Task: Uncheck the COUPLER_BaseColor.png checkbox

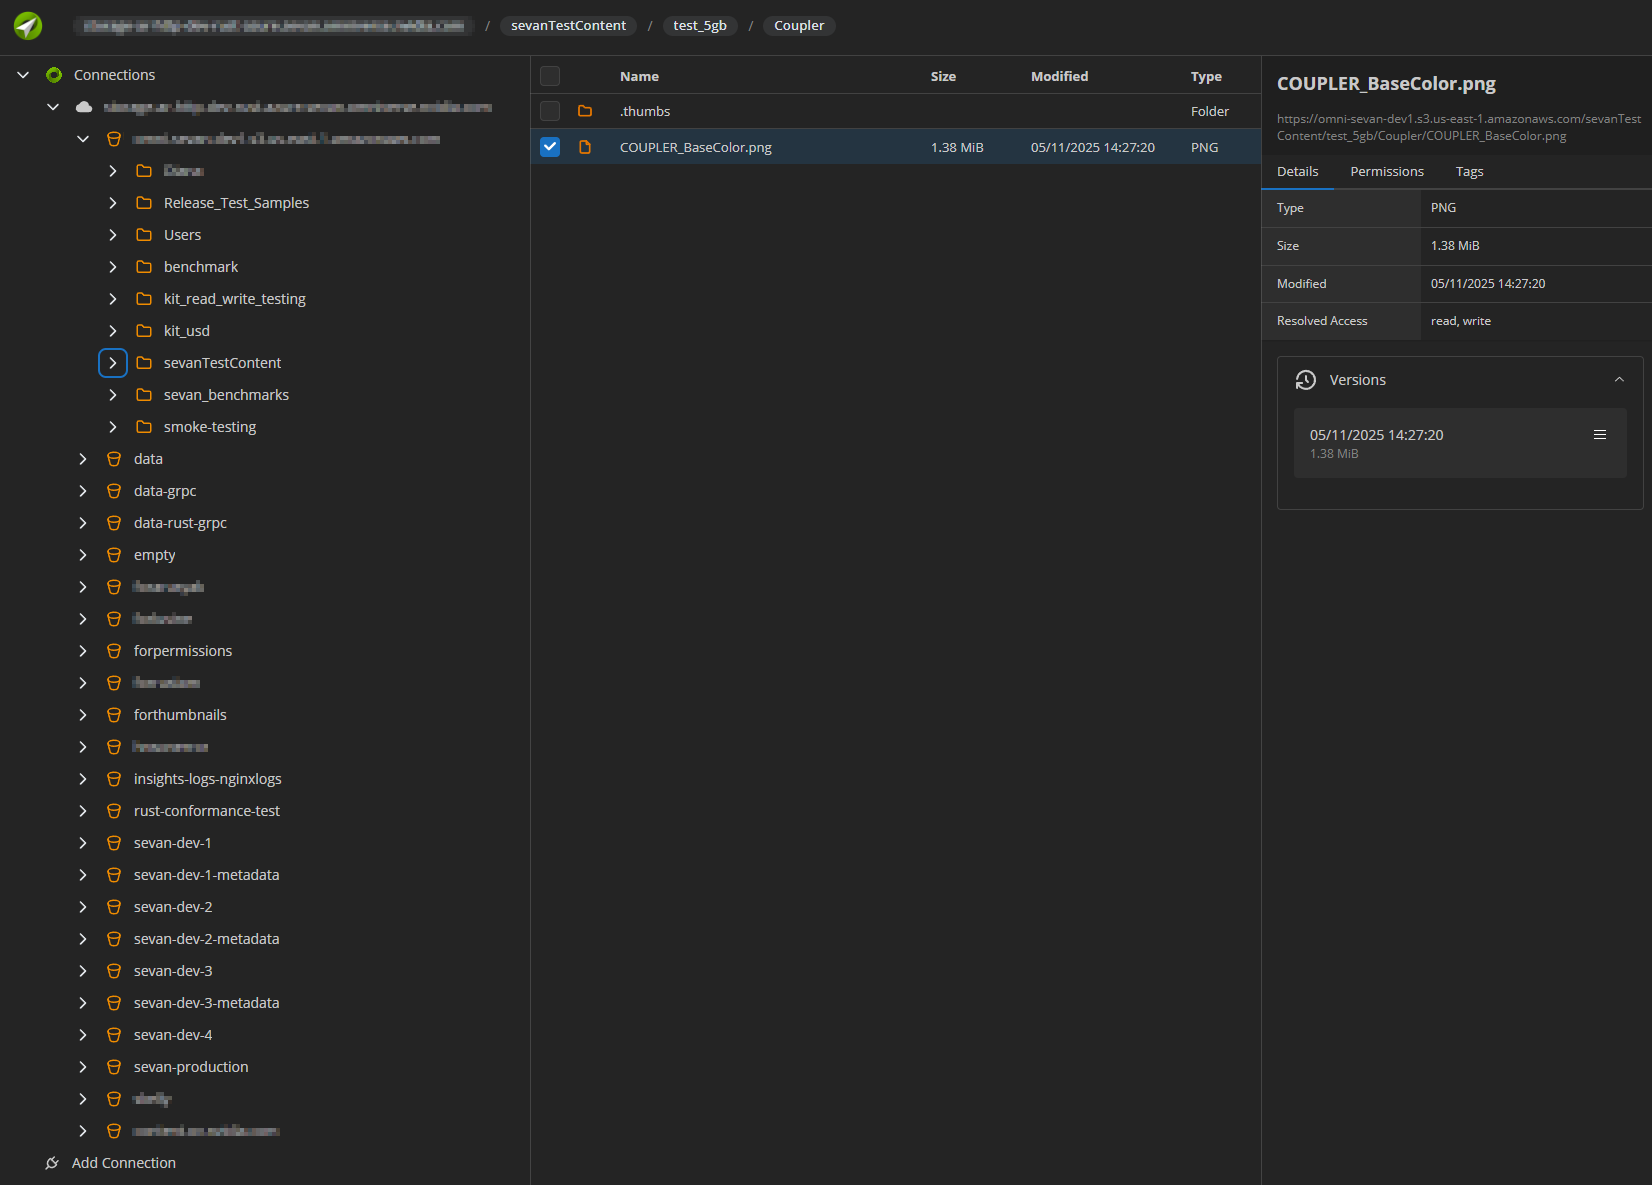Action: click(x=550, y=147)
